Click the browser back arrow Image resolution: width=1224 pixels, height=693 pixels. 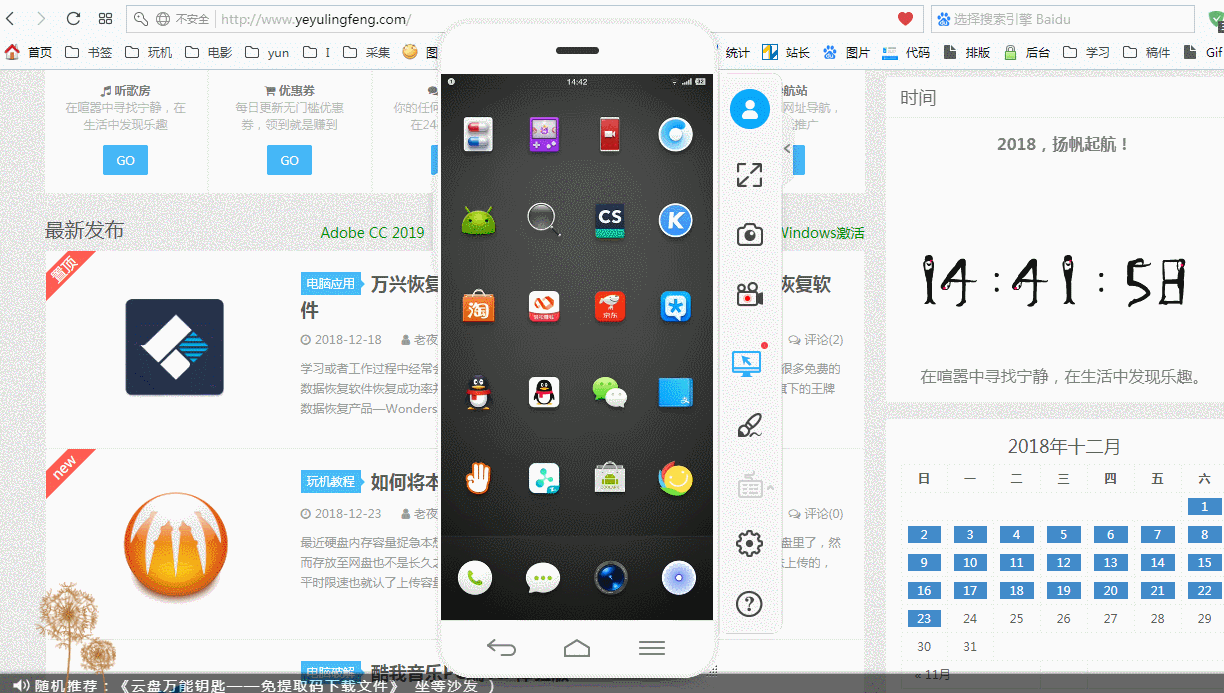click(11, 19)
